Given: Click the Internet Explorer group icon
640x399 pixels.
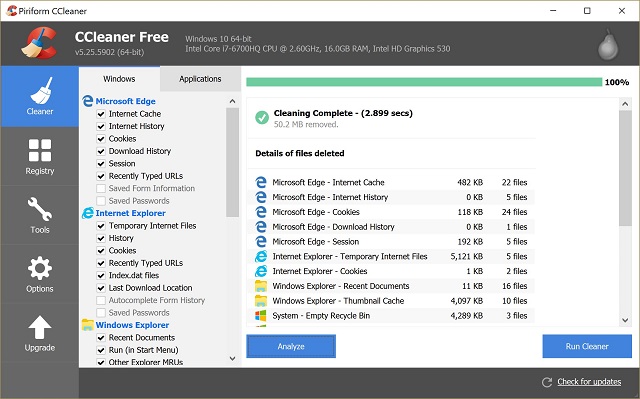Looking at the screenshot, I should pos(87,213).
